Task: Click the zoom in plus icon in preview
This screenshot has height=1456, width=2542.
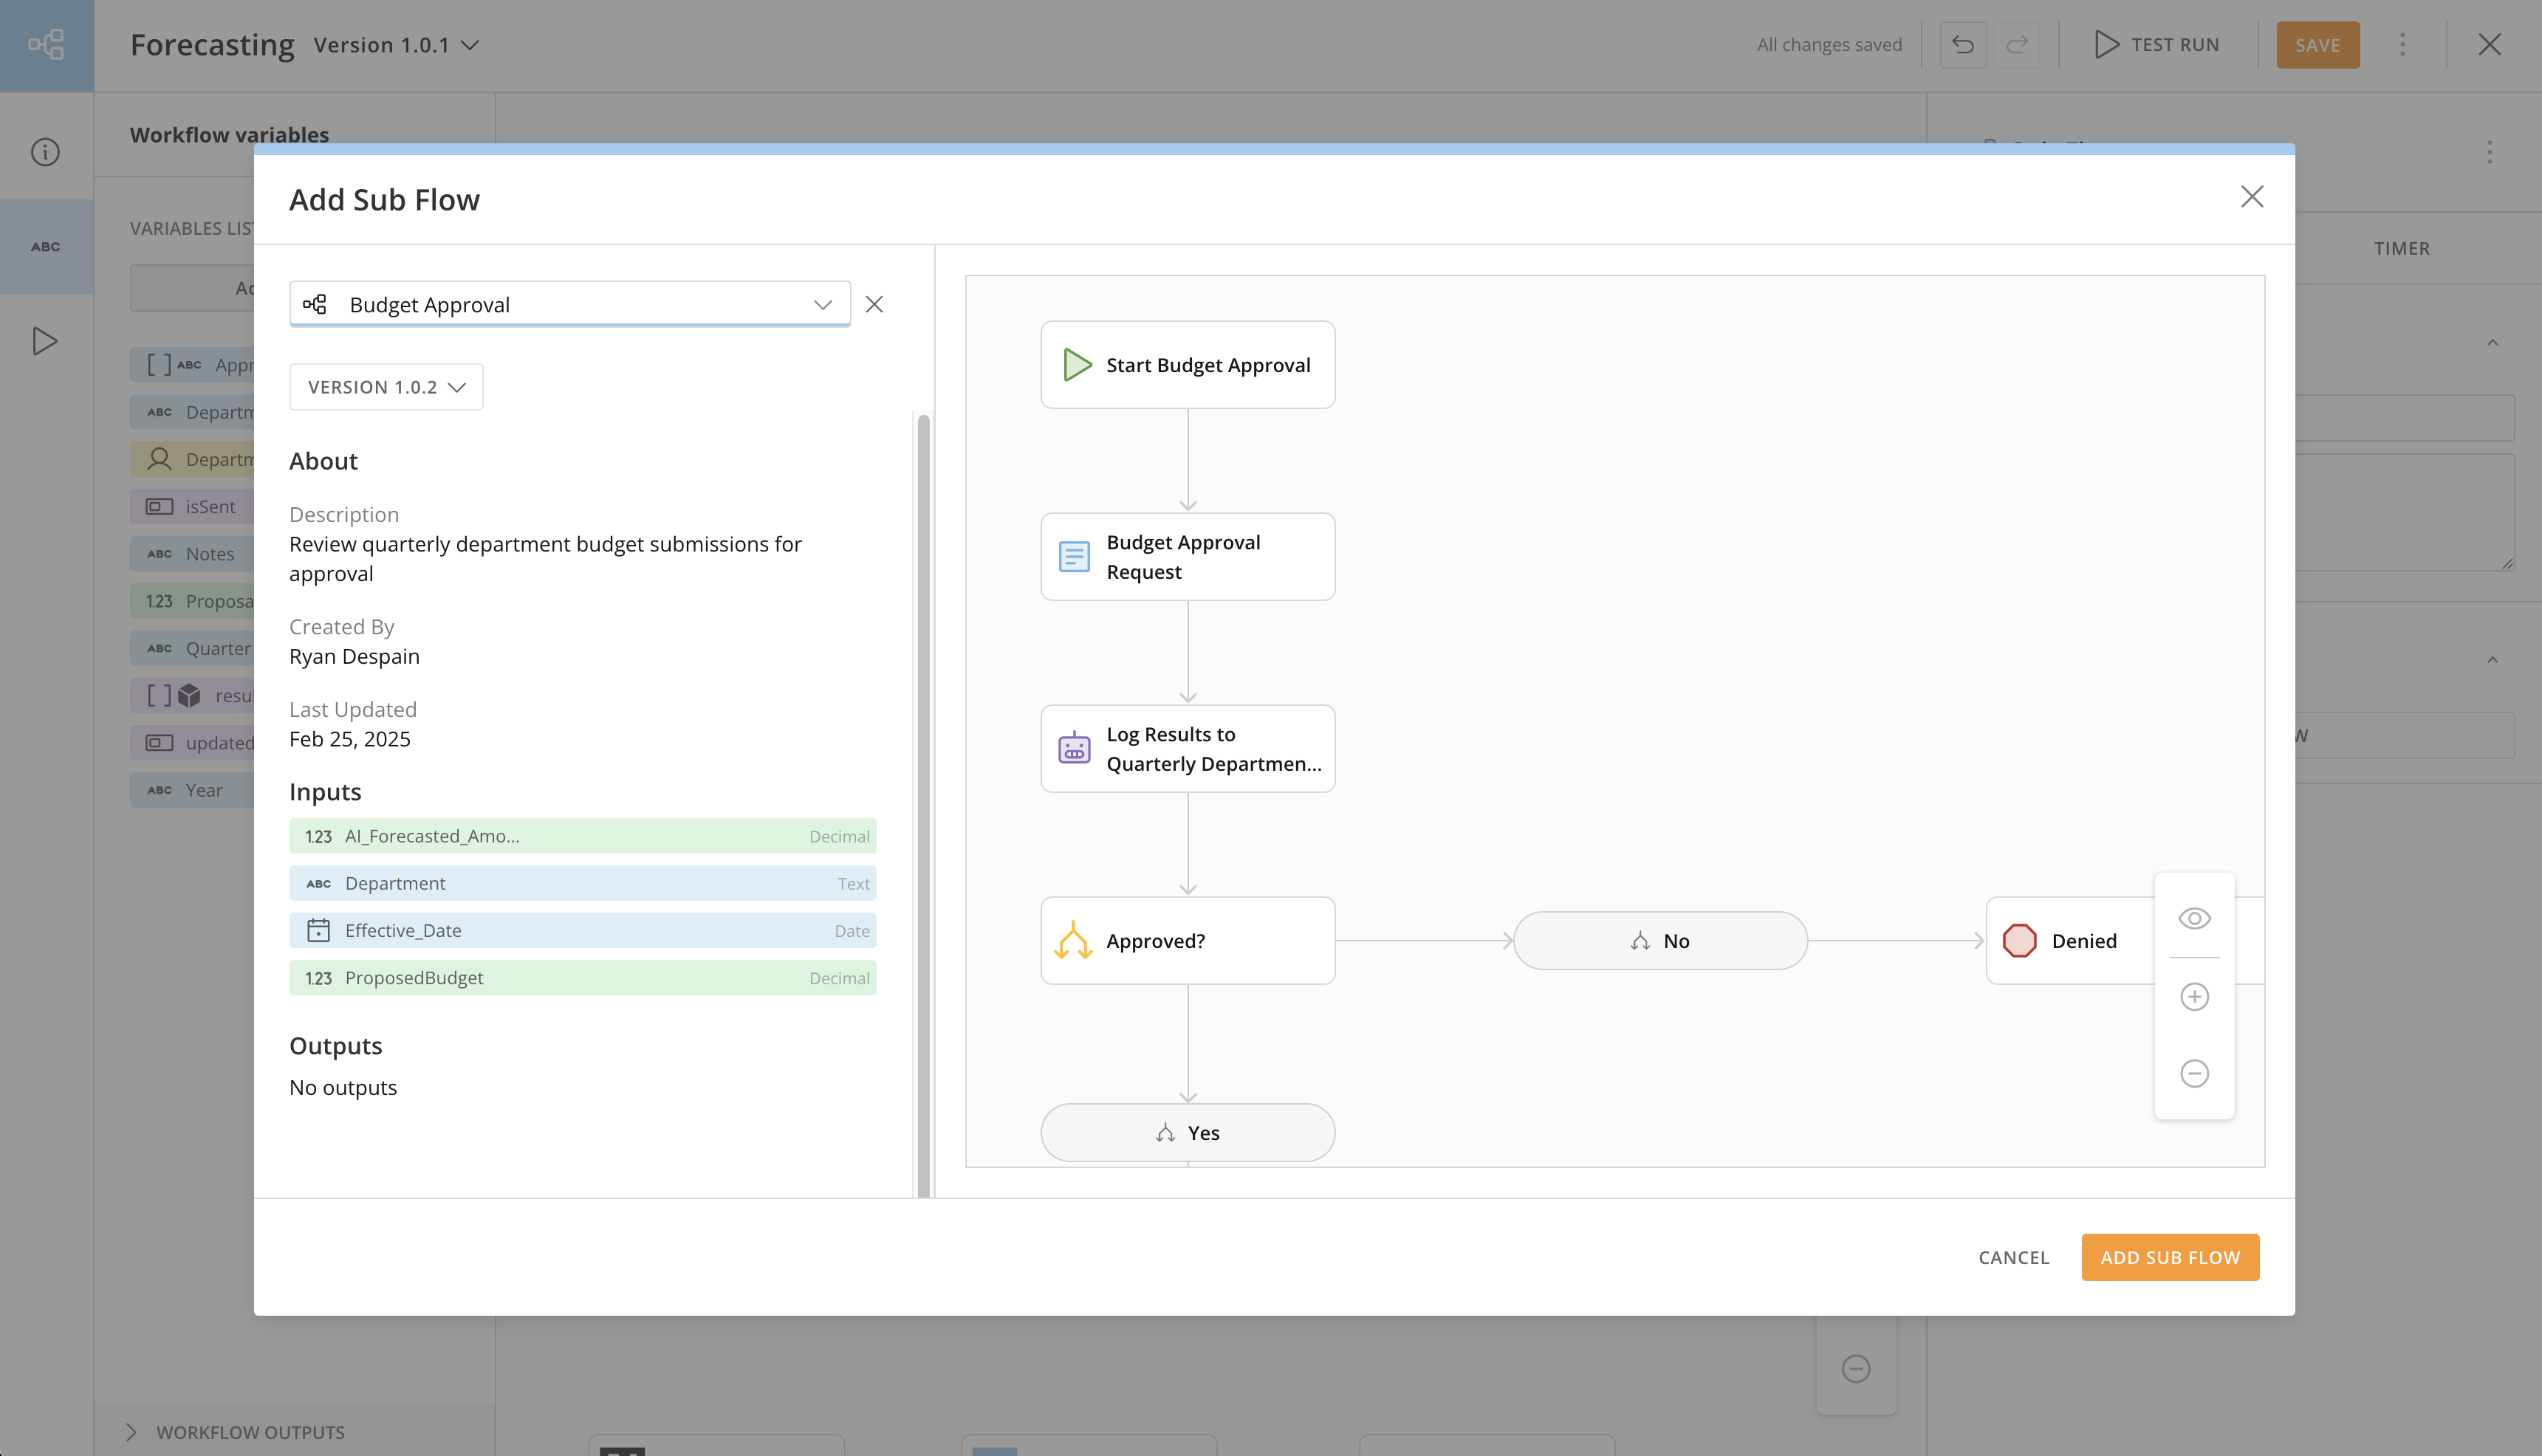Action: pyautogui.click(x=2194, y=996)
